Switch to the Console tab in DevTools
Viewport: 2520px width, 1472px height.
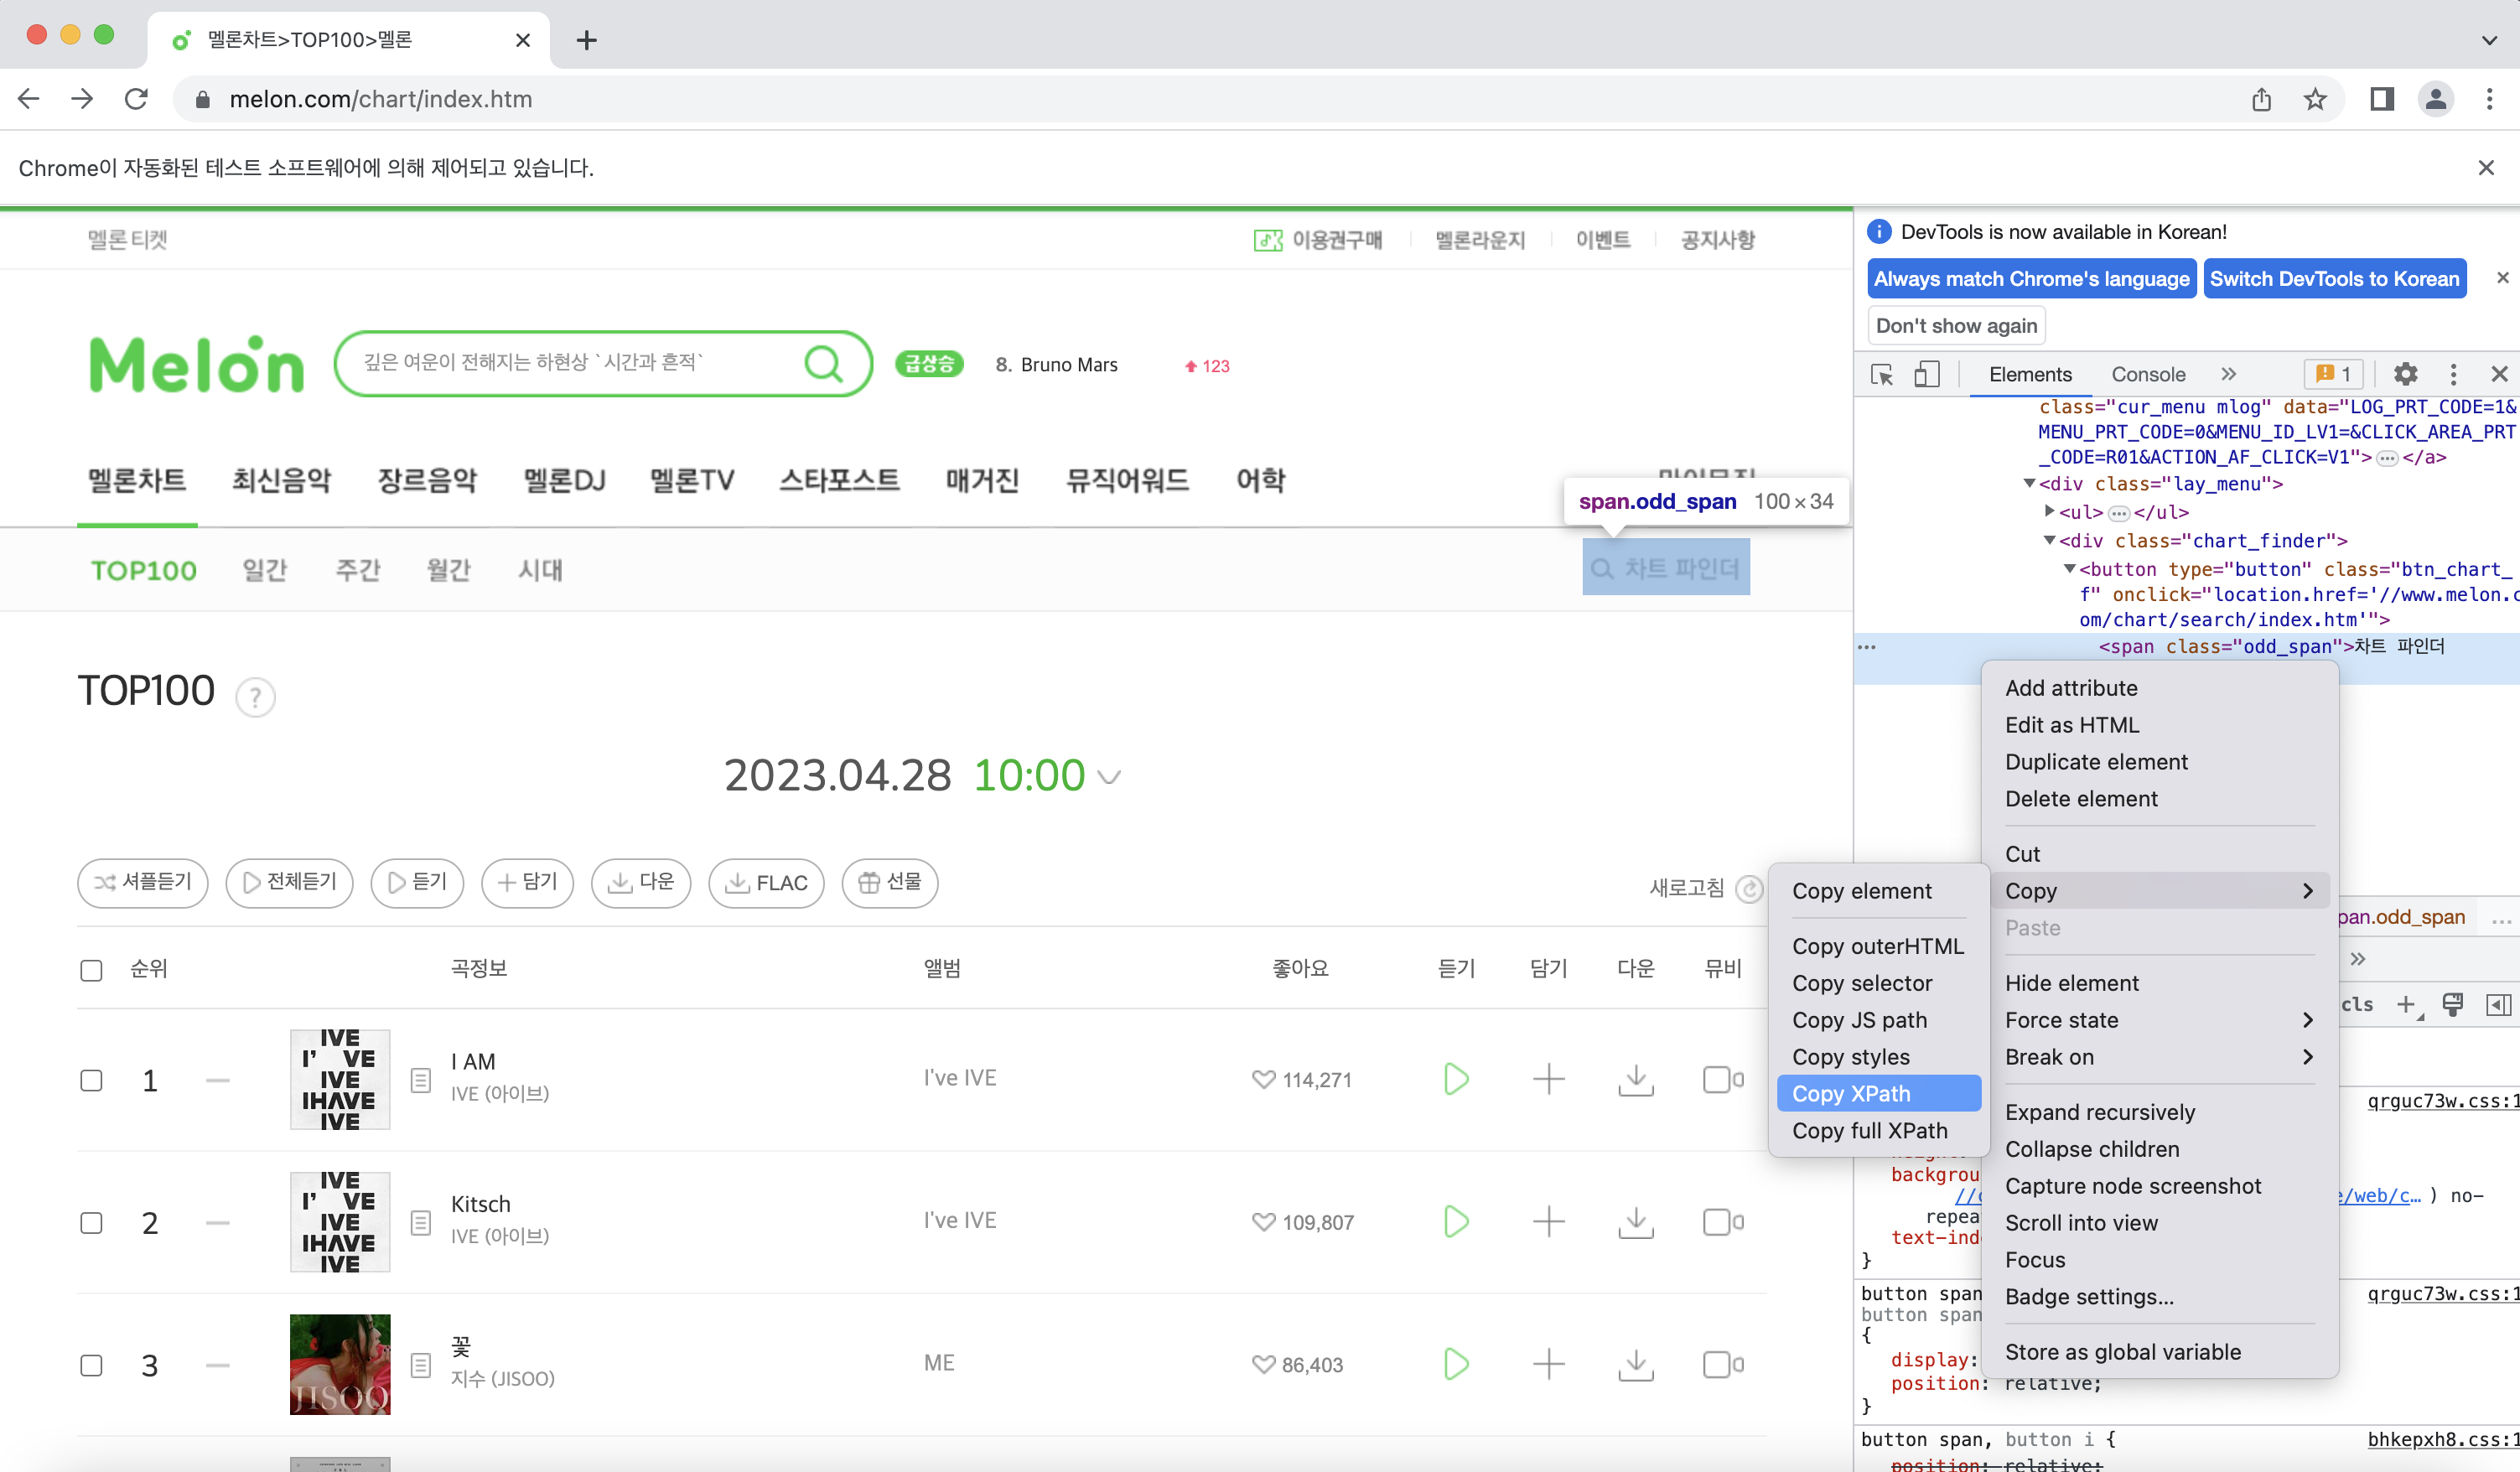click(2147, 374)
